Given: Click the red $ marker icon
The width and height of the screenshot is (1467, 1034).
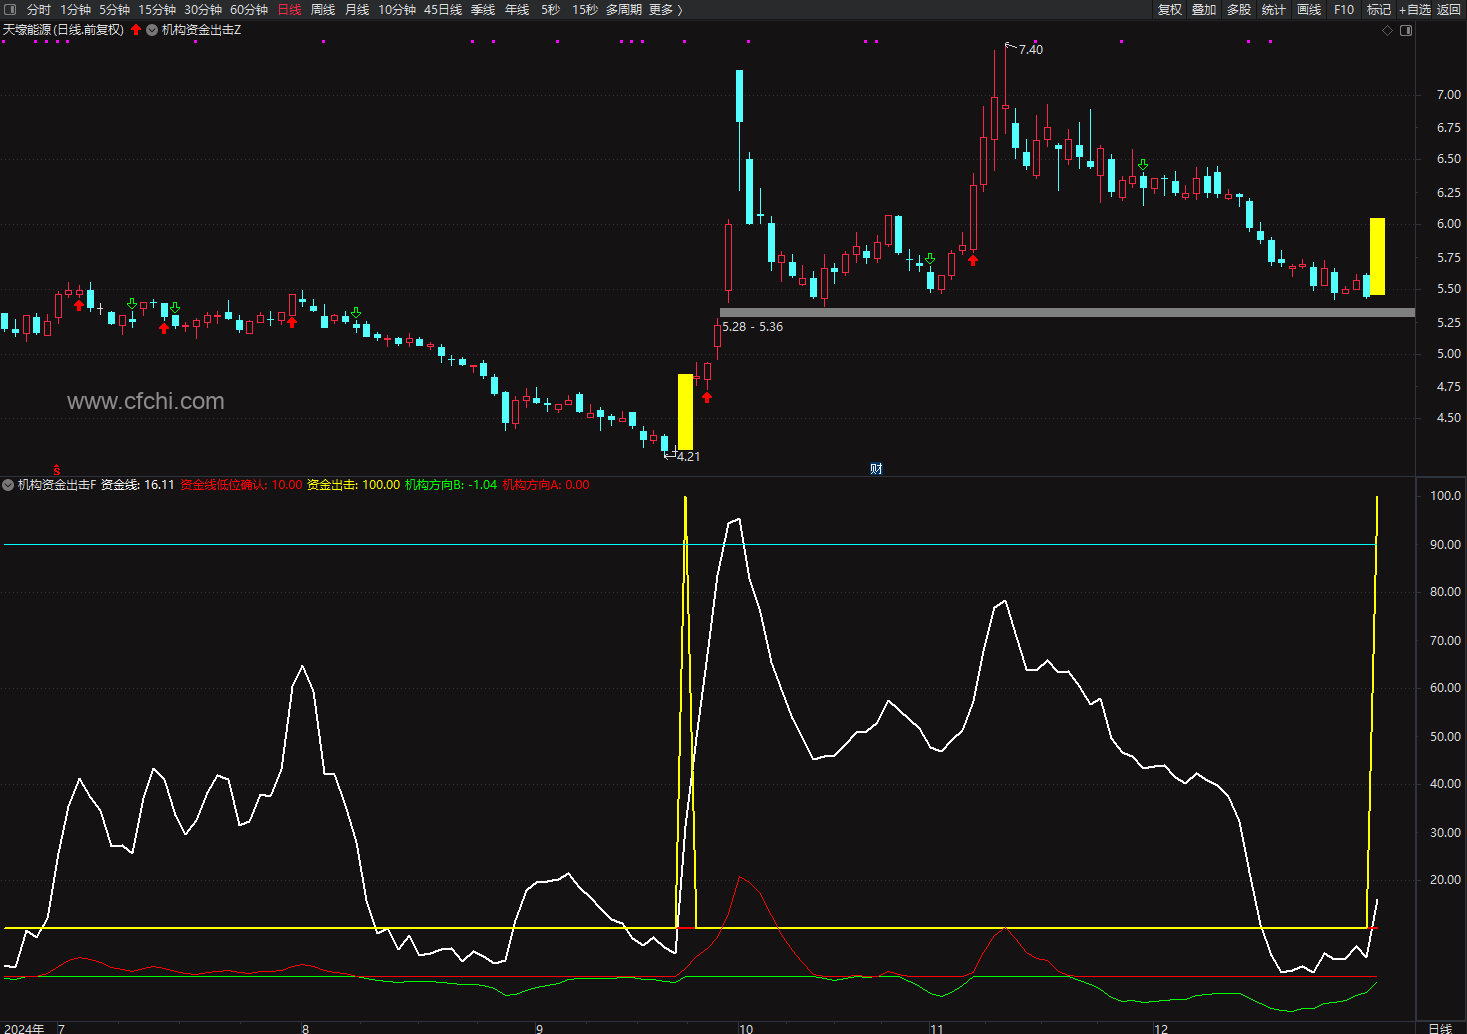Looking at the screenshot, I should [57, 469].
